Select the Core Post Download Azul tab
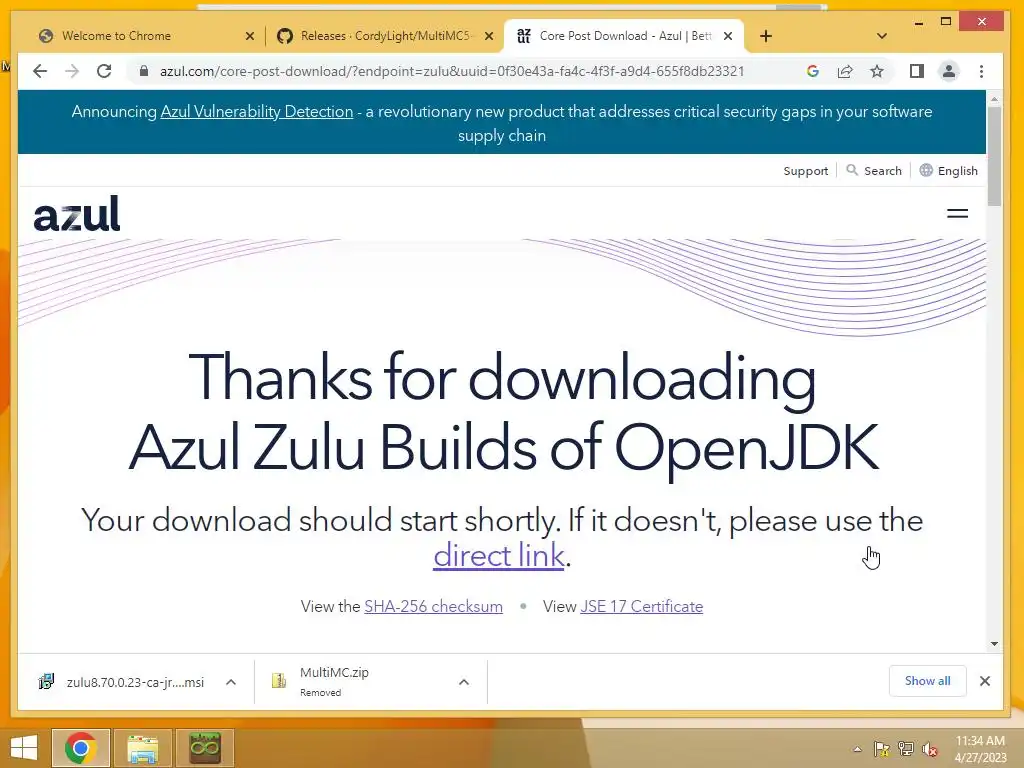Viewport: 1024px width, 768px height. coord(625,36)
